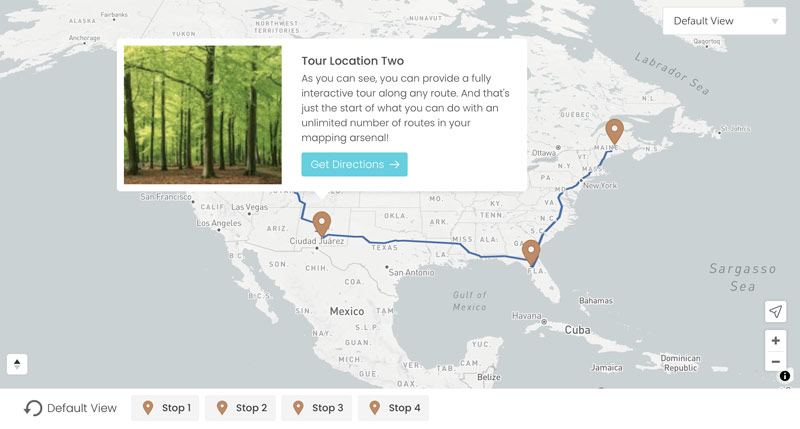Click the Default View reset text
800x429 pixels.
(82, 408)
